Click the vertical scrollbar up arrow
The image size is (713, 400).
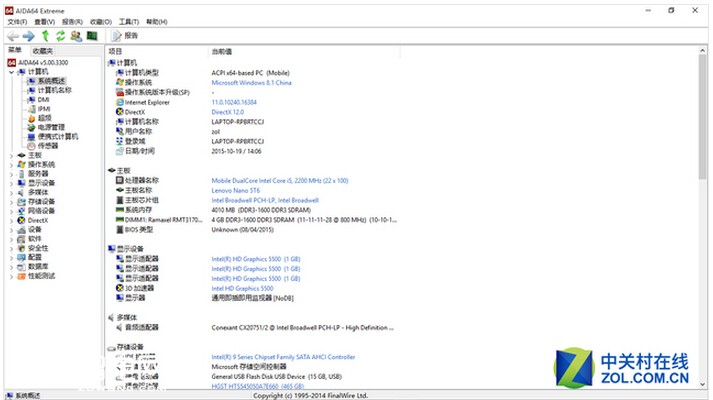[703, 51]
